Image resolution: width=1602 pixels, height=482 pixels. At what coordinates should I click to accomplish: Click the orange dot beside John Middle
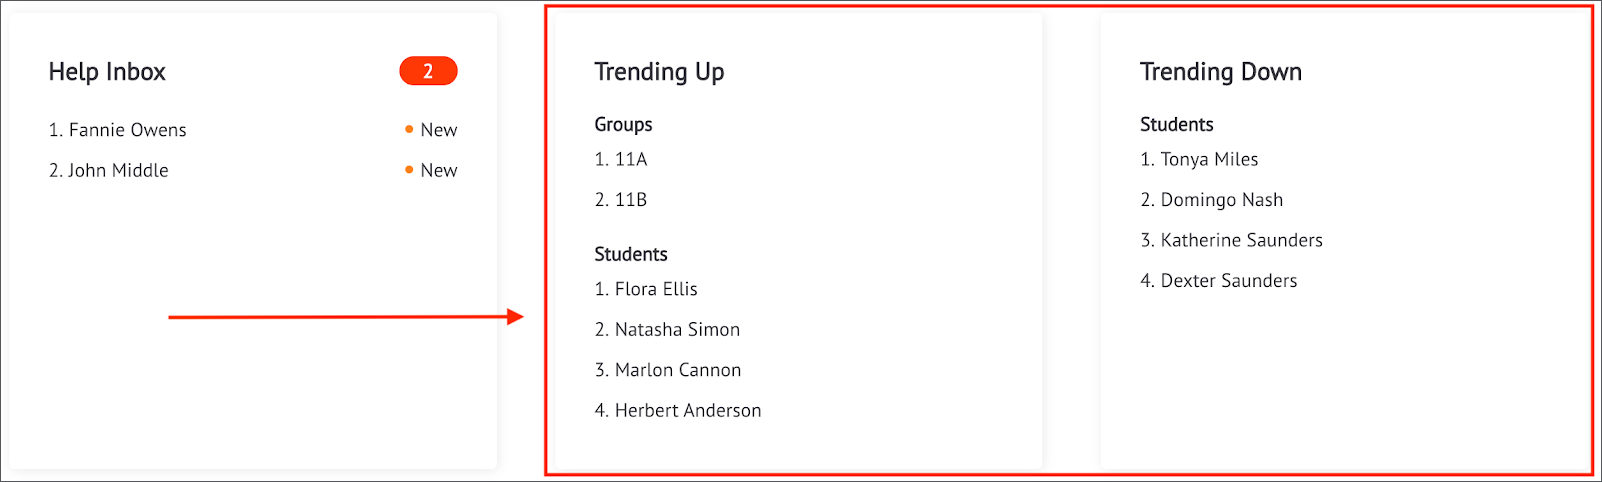(409, 170)
